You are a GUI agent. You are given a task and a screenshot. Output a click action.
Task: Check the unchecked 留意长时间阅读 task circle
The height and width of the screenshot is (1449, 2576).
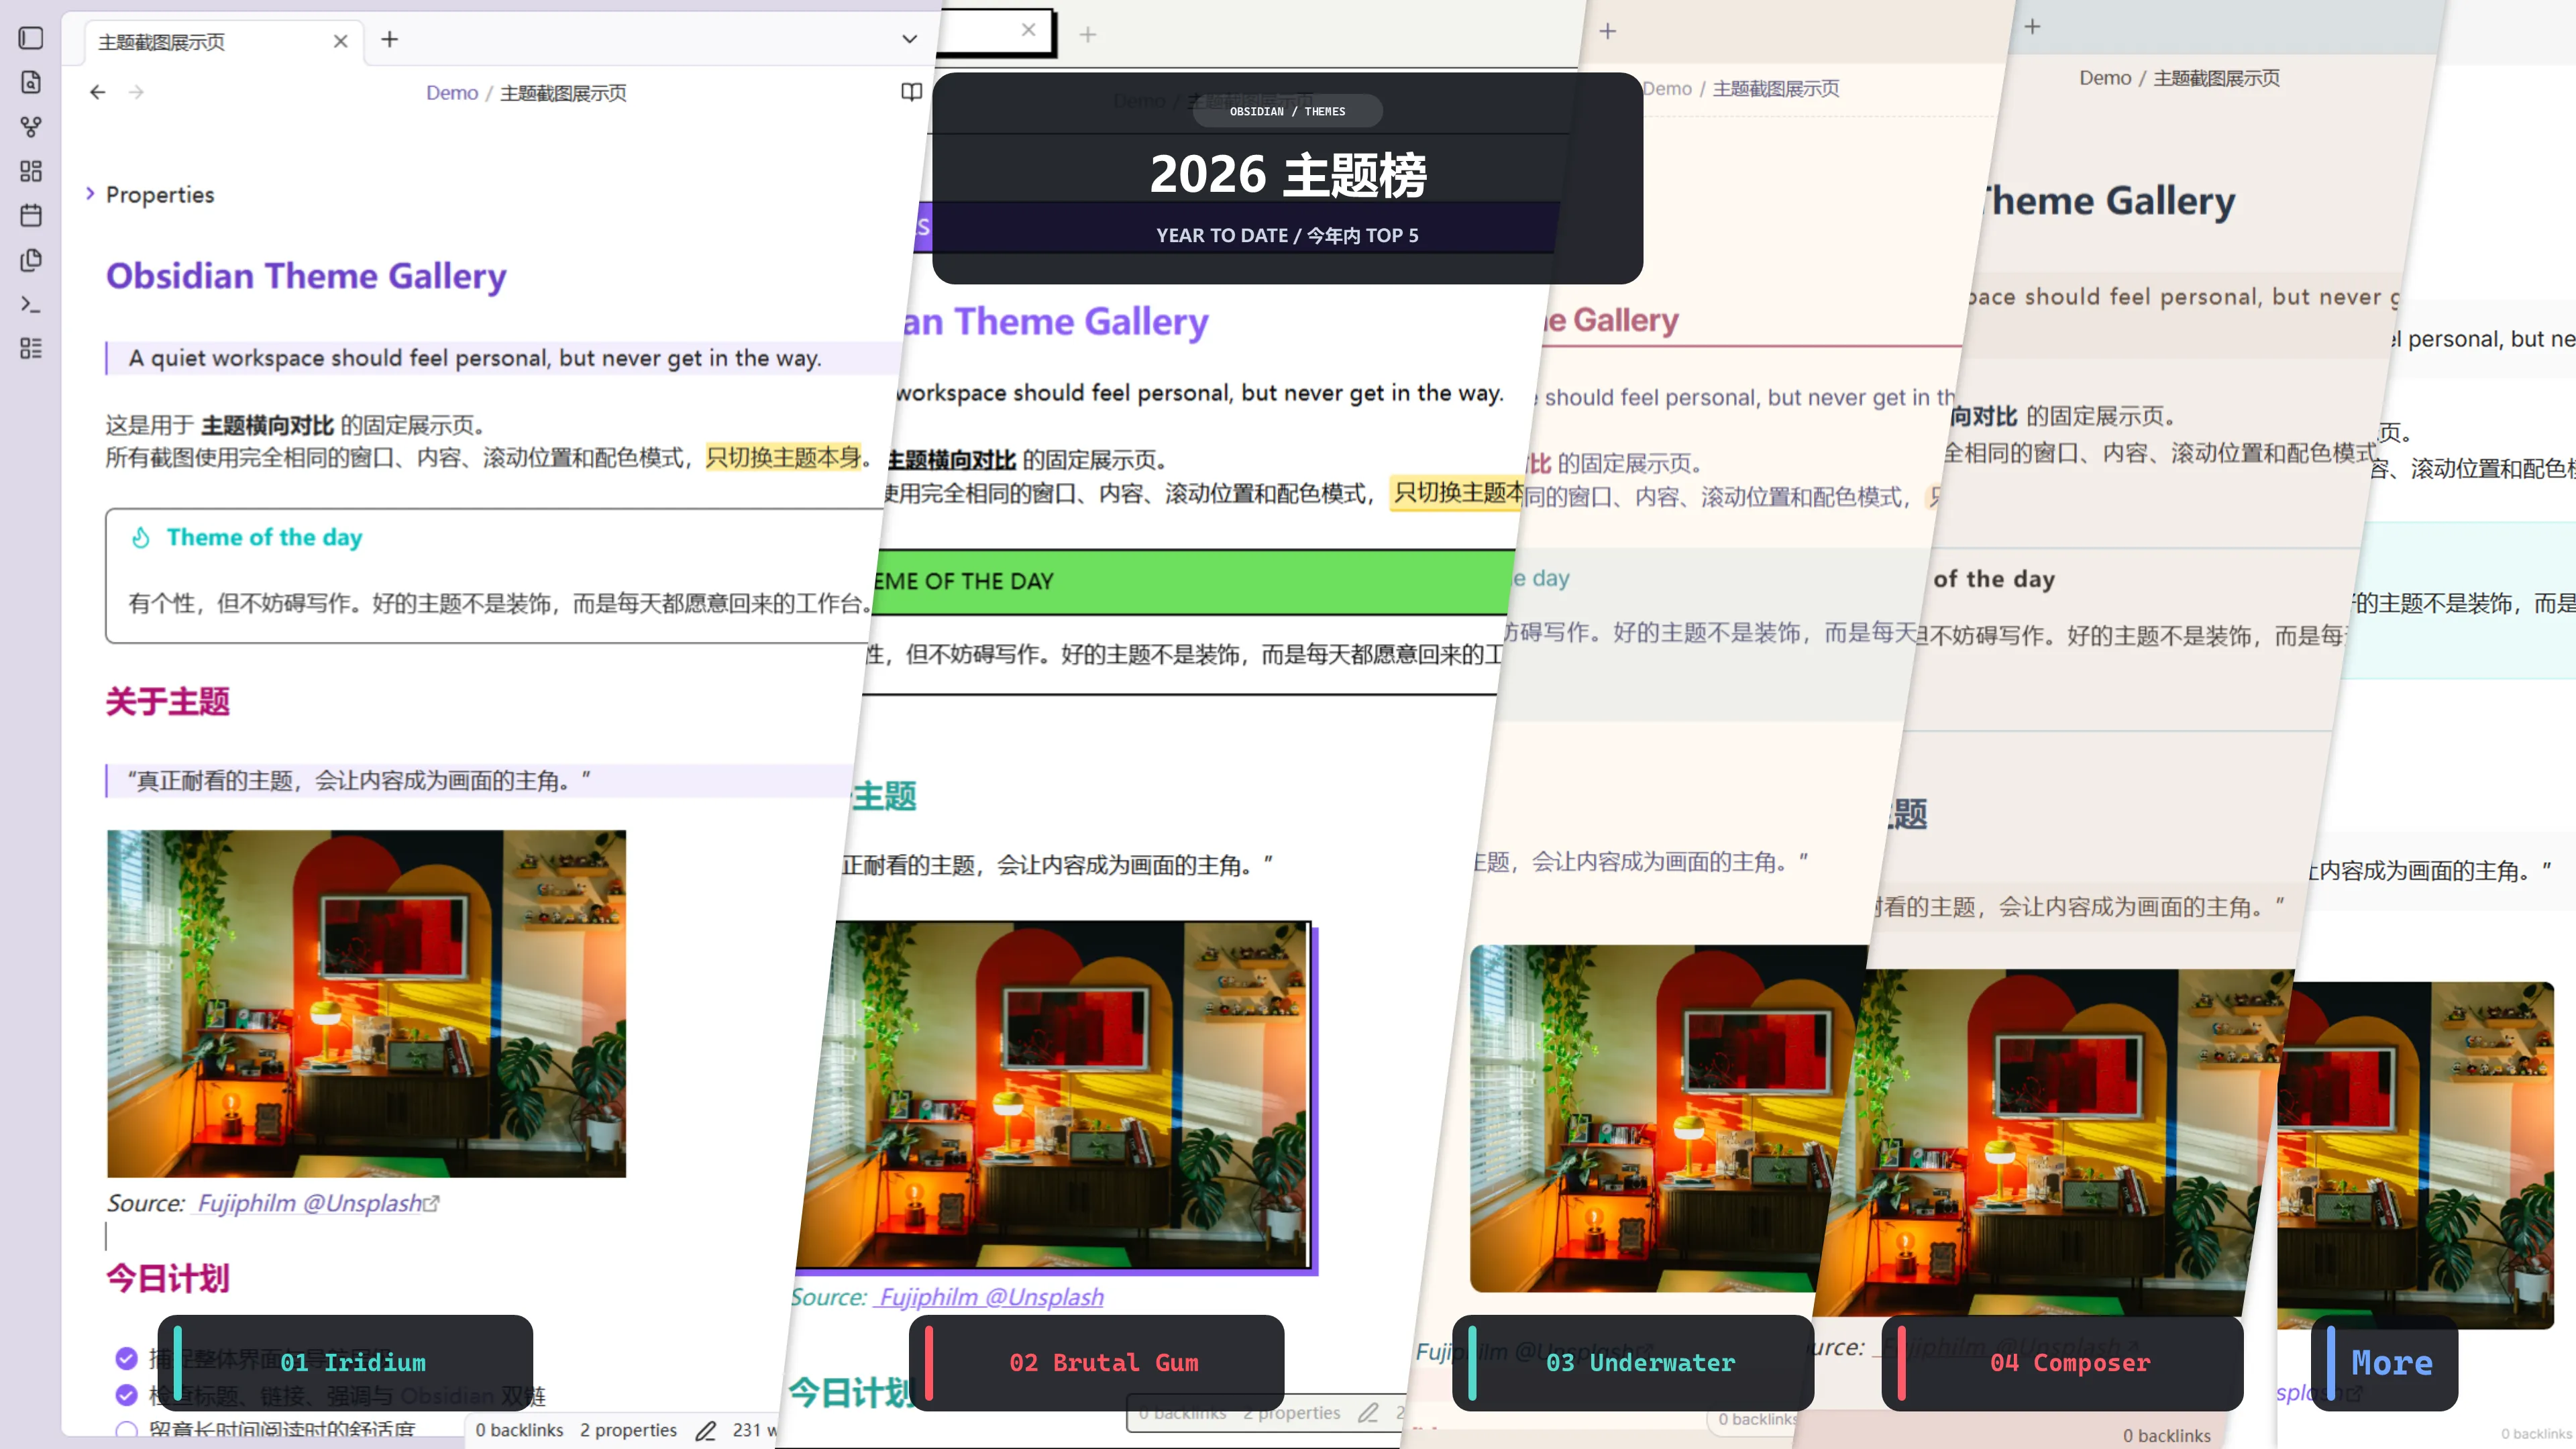[126, 1431]
